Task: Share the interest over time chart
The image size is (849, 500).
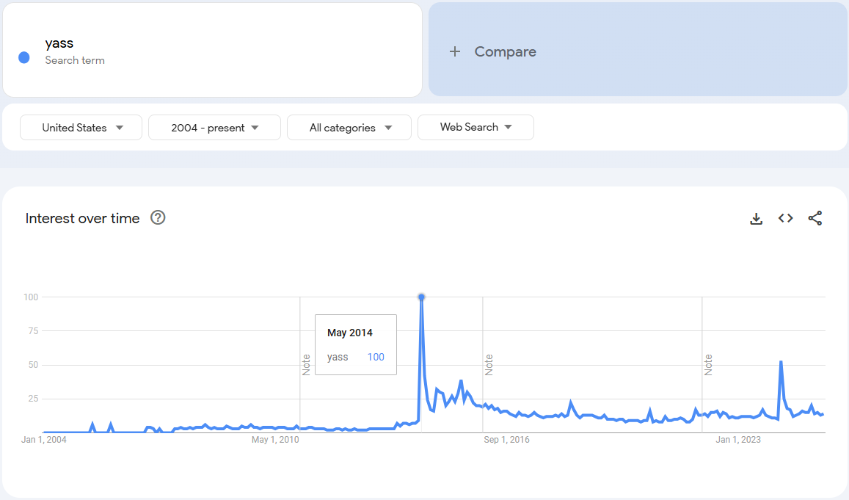Action: click(x=815, y=218)
